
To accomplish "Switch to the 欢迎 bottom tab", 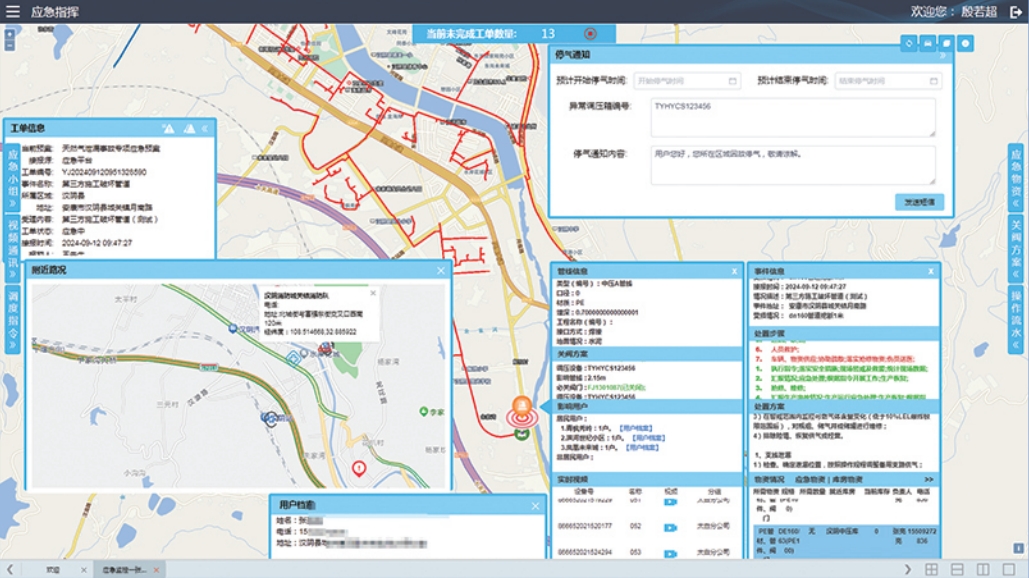I will [53, 569].
